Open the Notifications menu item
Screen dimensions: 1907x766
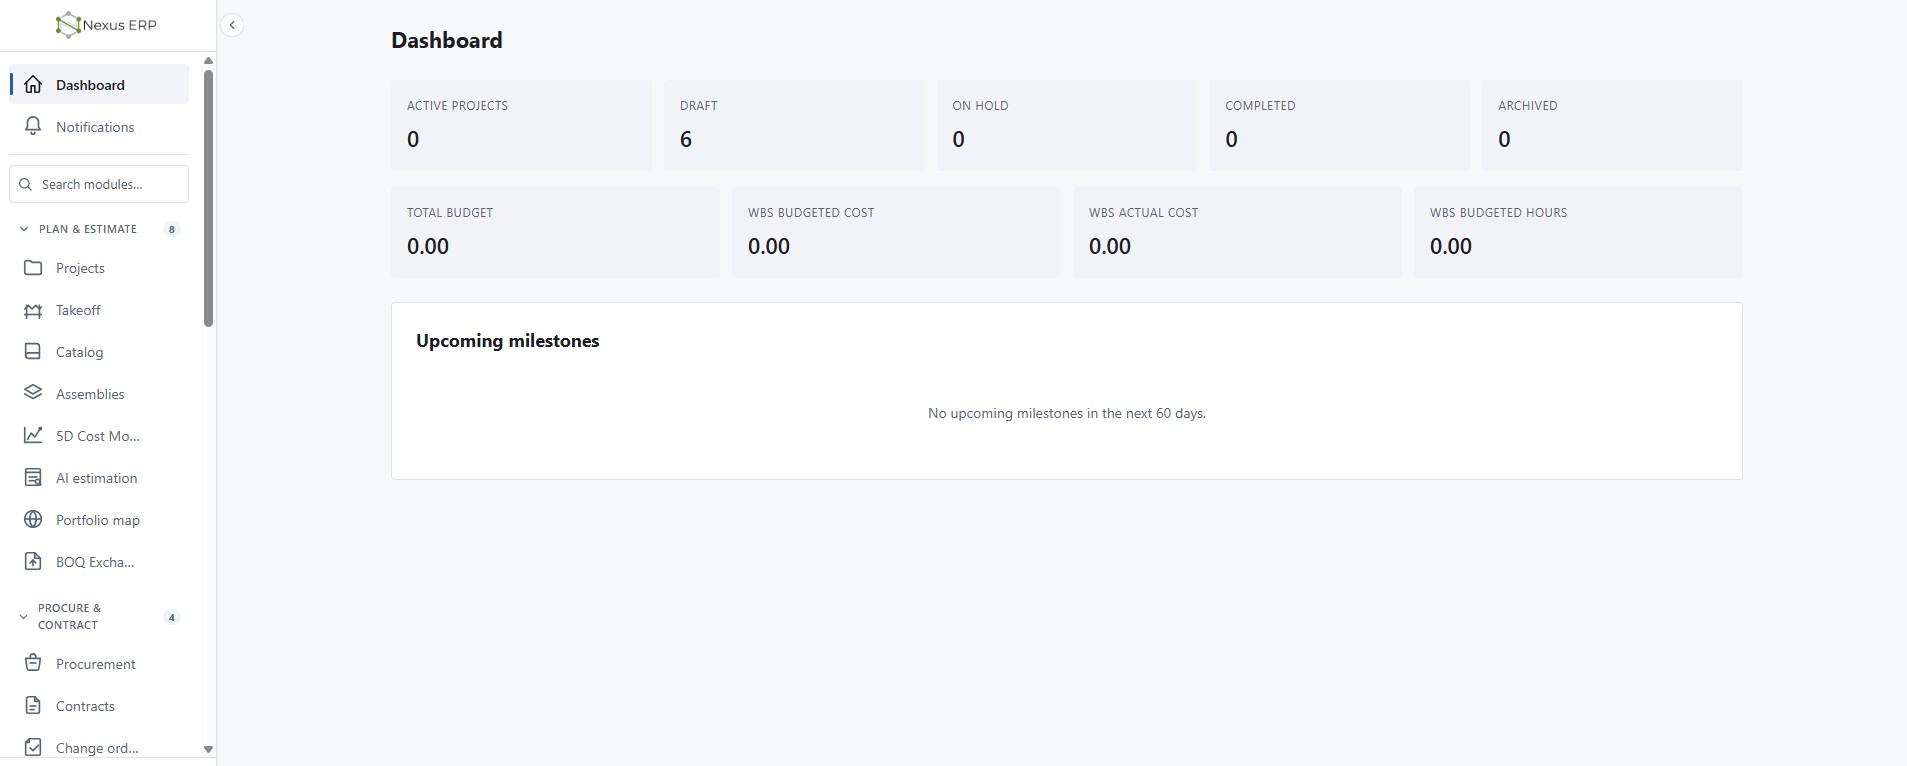pyautogui.click(x=99, y=127)
